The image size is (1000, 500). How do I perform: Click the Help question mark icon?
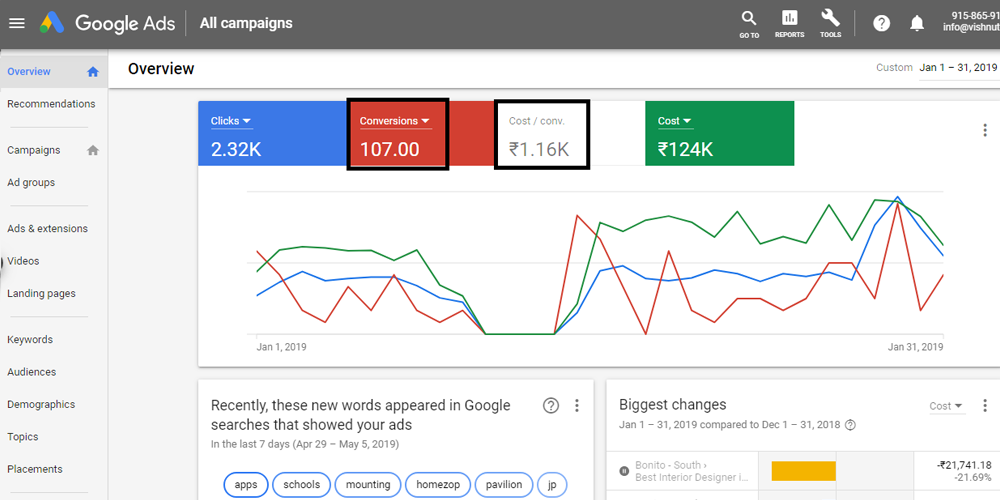(881, 23)
